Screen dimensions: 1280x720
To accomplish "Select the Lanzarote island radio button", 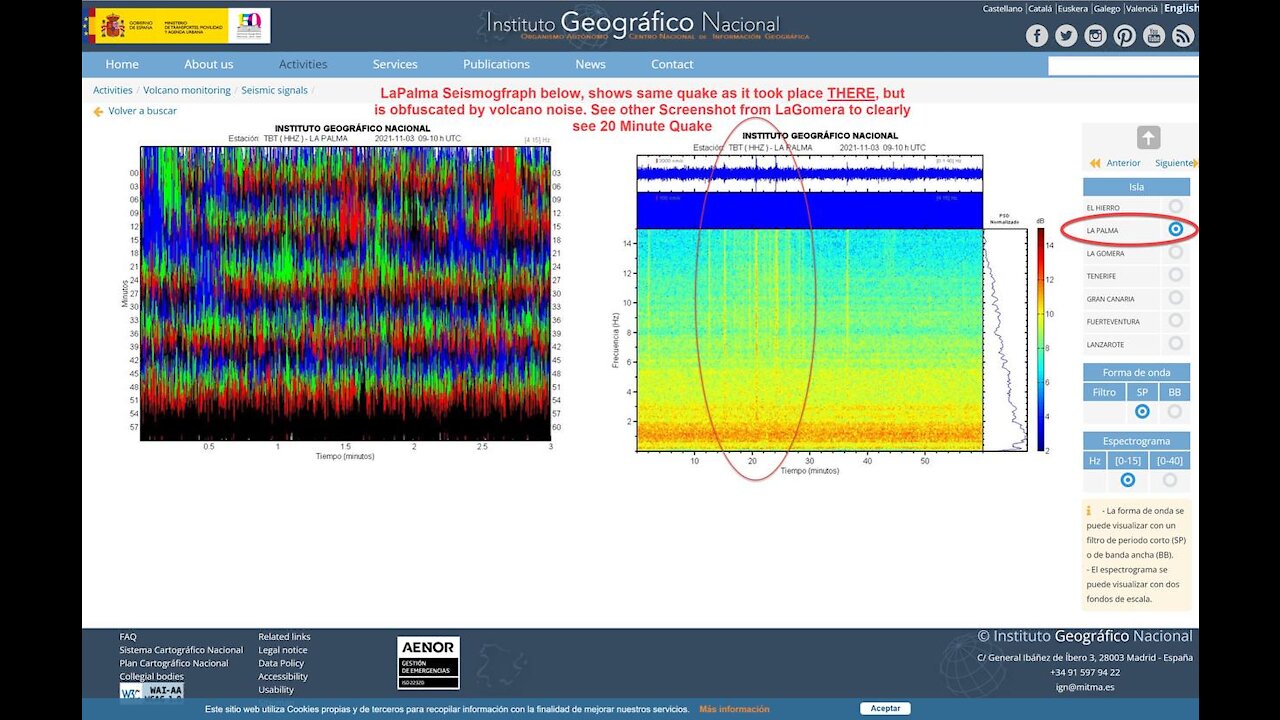I will (1175, 344).
